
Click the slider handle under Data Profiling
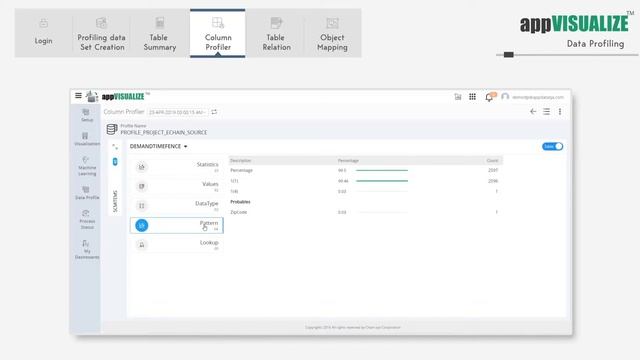(509, 55)
